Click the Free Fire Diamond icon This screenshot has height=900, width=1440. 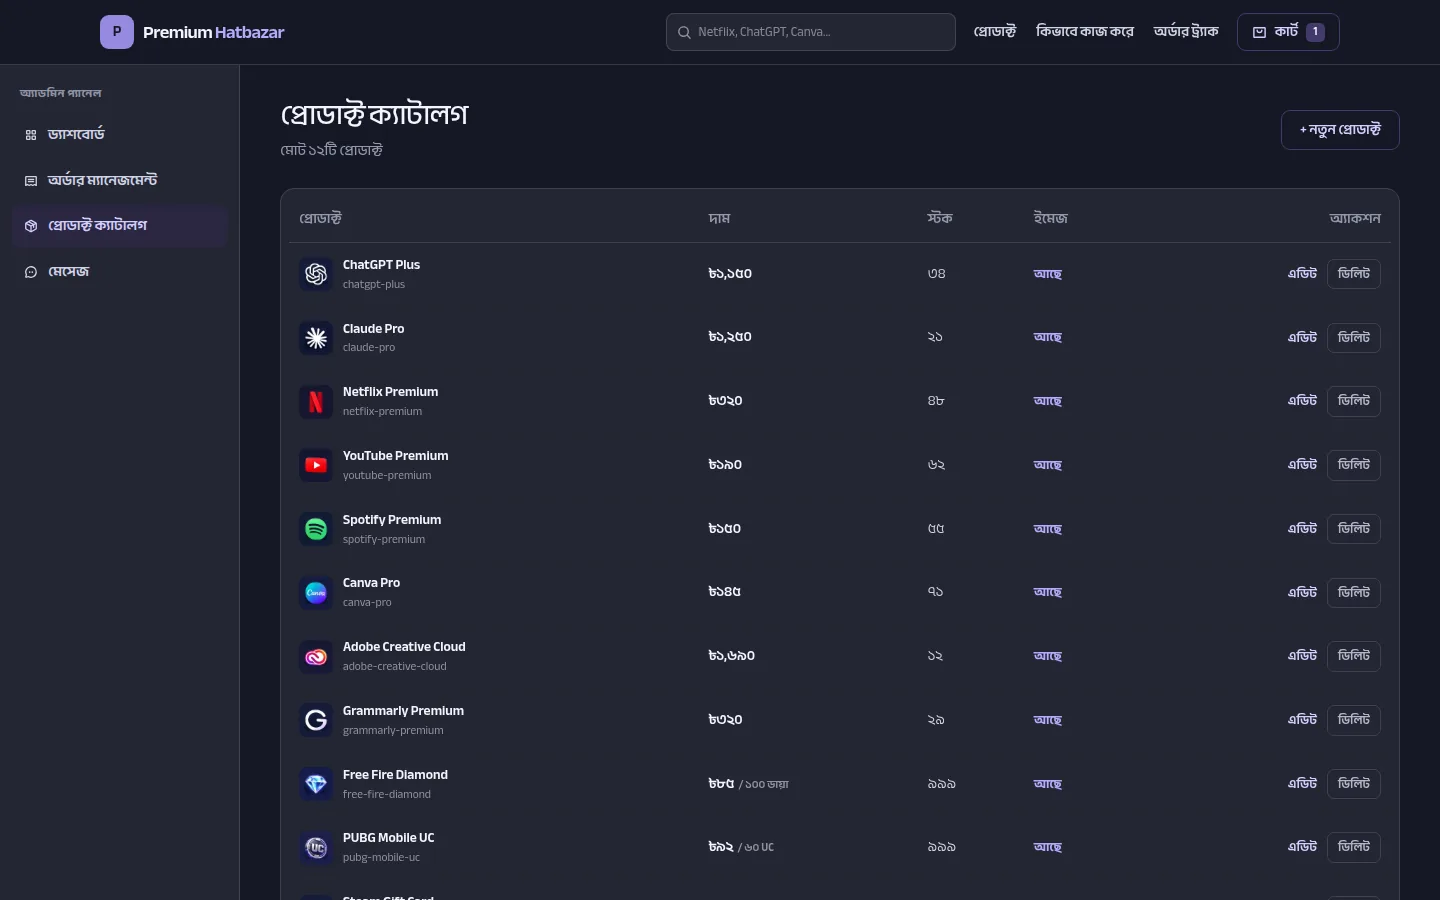tap(316, 784)
